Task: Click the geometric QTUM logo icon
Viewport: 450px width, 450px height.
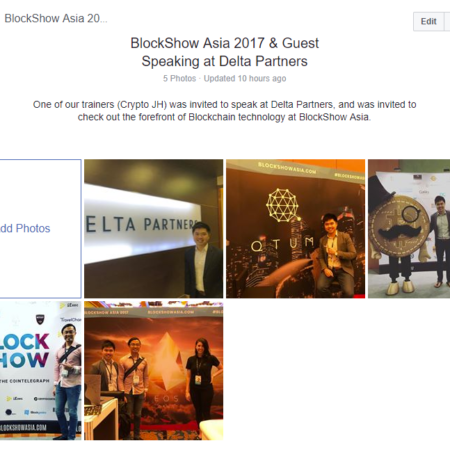Action: pos(283,205)
